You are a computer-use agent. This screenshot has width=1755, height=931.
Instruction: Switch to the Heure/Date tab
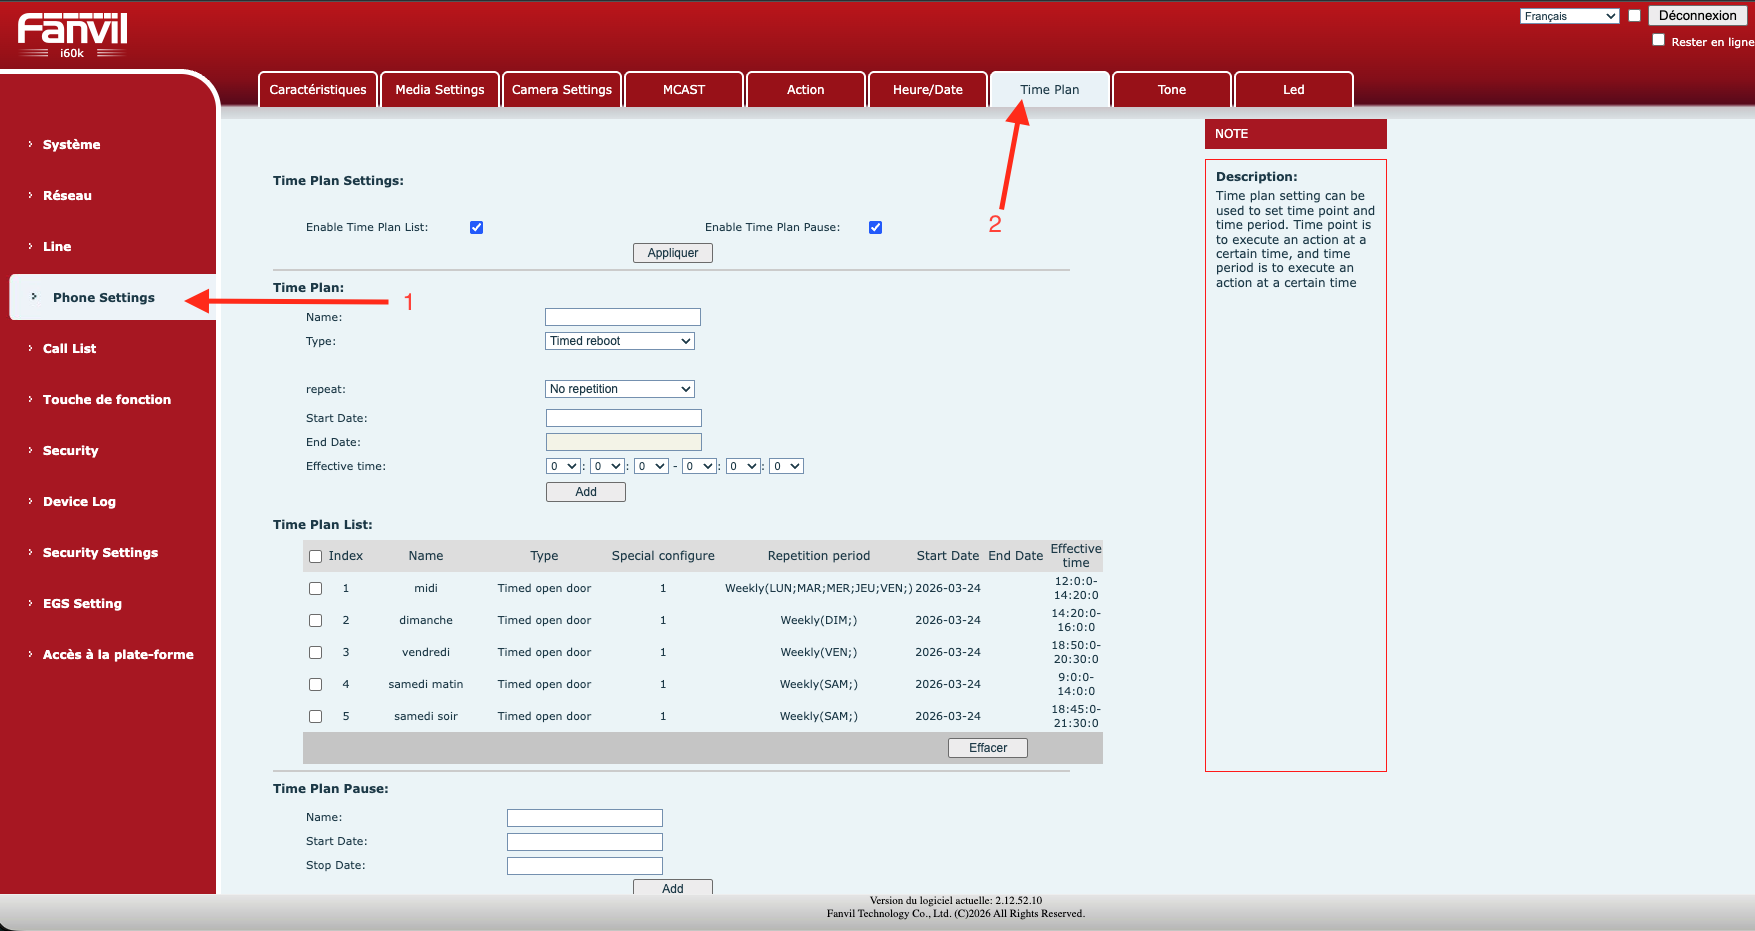927,90
